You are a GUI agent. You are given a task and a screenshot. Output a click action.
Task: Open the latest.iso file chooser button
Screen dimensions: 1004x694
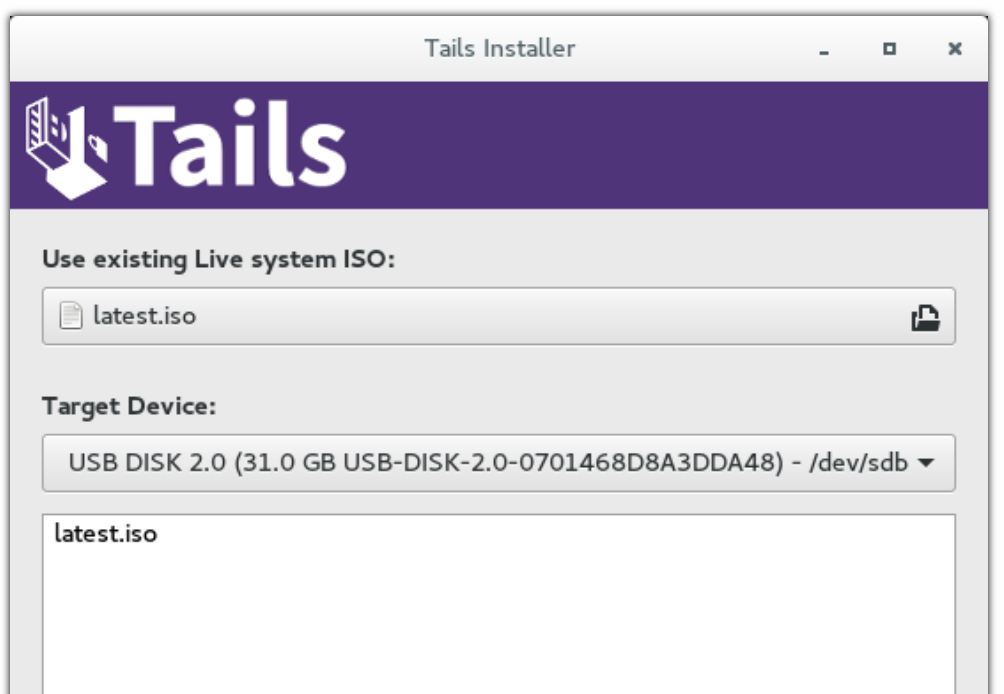499,316
